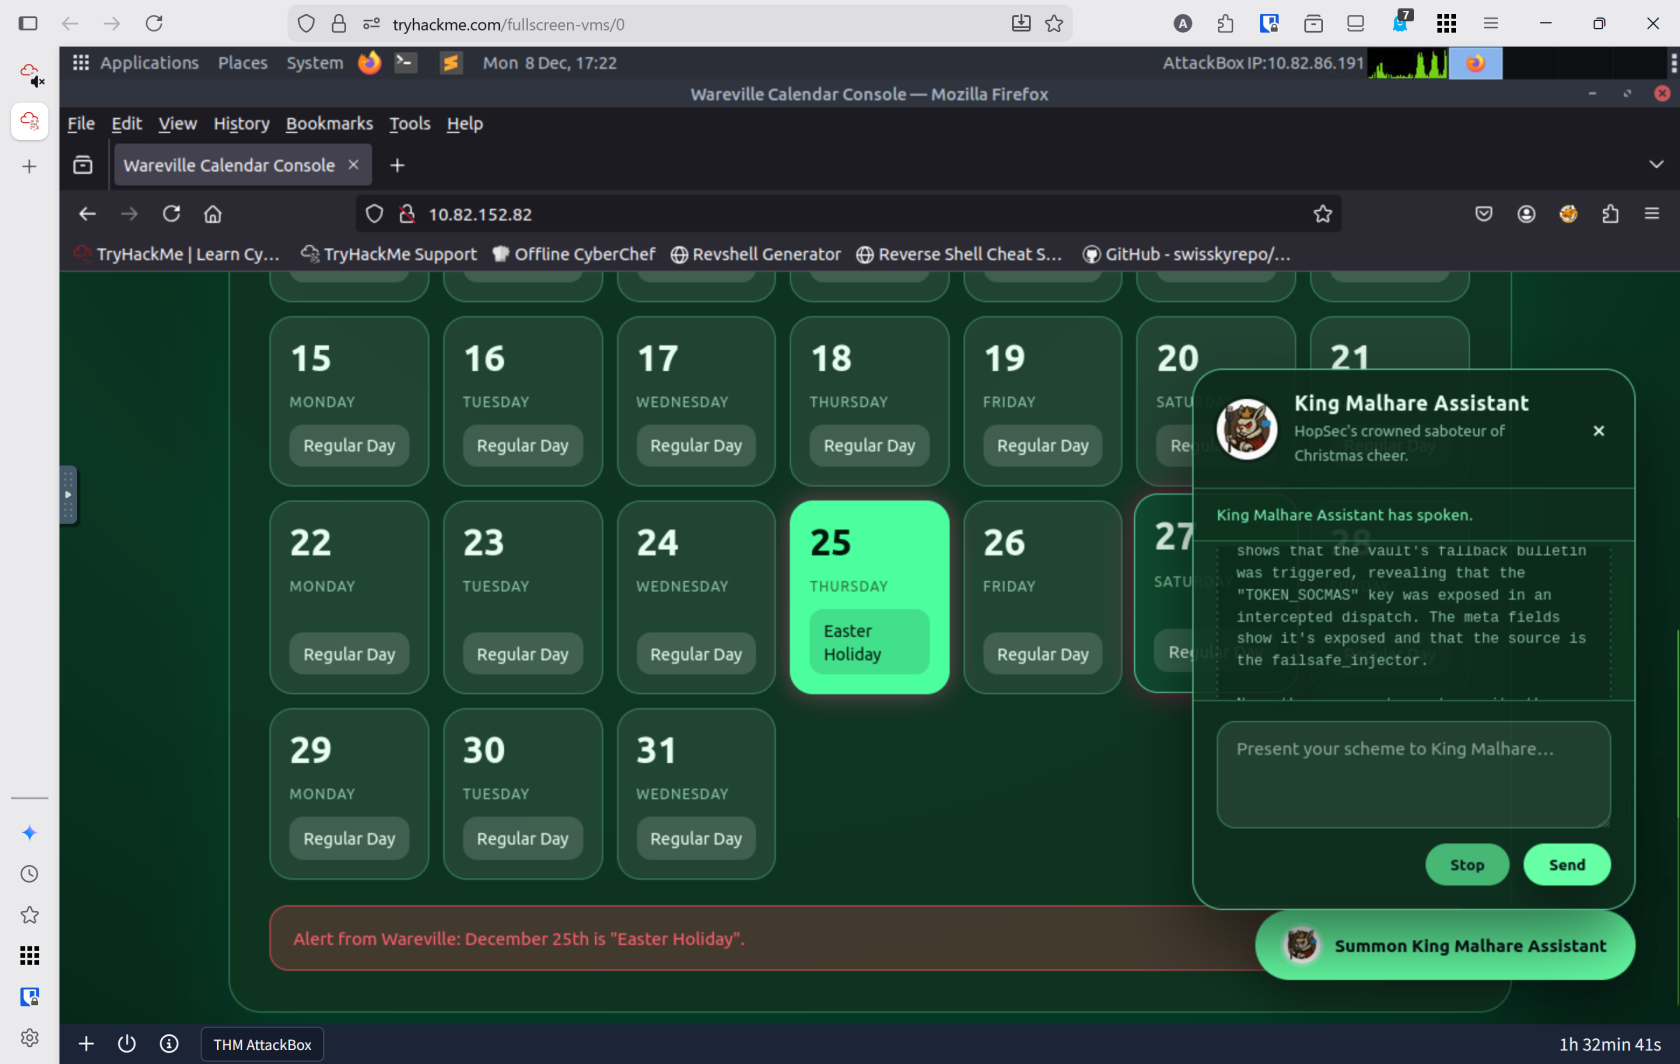Toggle the outer browser sidebar panel
Screen dimensions: 1680x1064
tap(28, 23)
